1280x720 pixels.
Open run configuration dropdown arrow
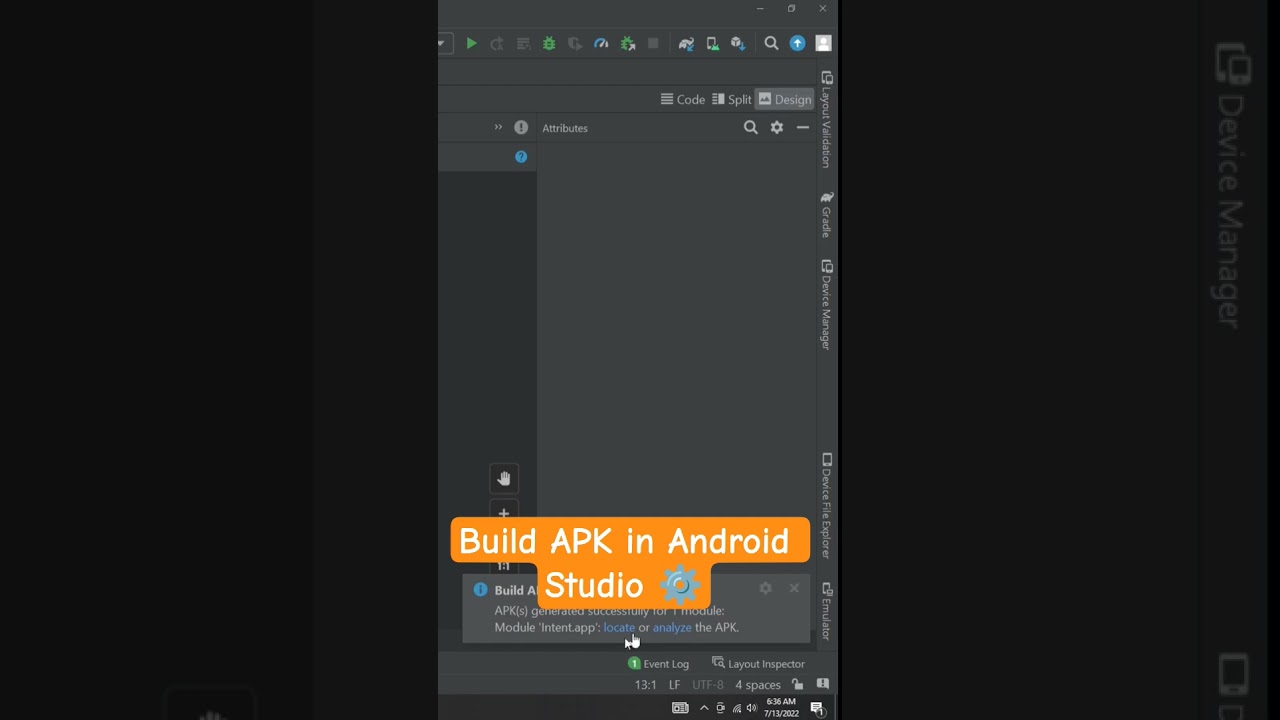[441, 44]
